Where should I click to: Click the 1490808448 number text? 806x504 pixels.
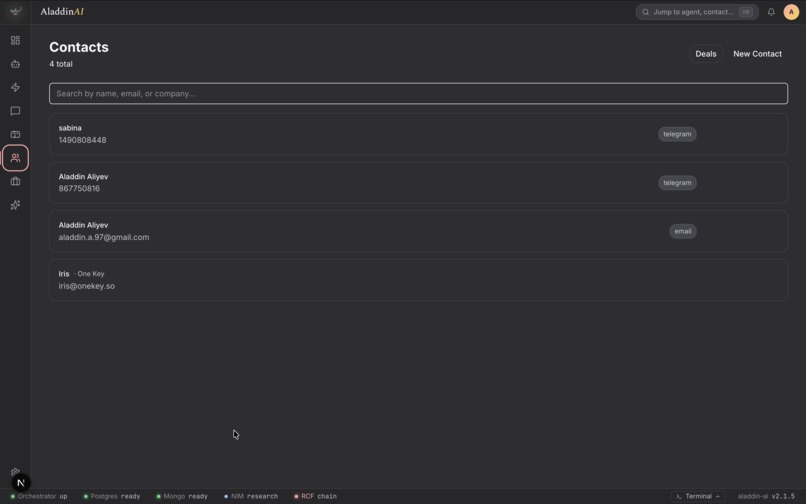click(82, 140)
